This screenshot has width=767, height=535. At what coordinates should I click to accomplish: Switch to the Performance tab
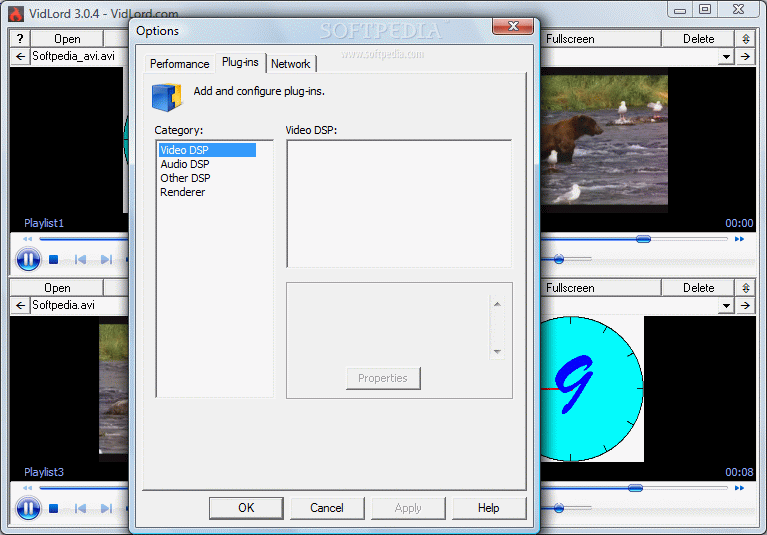pyautogui.click(x=180, y=64)
